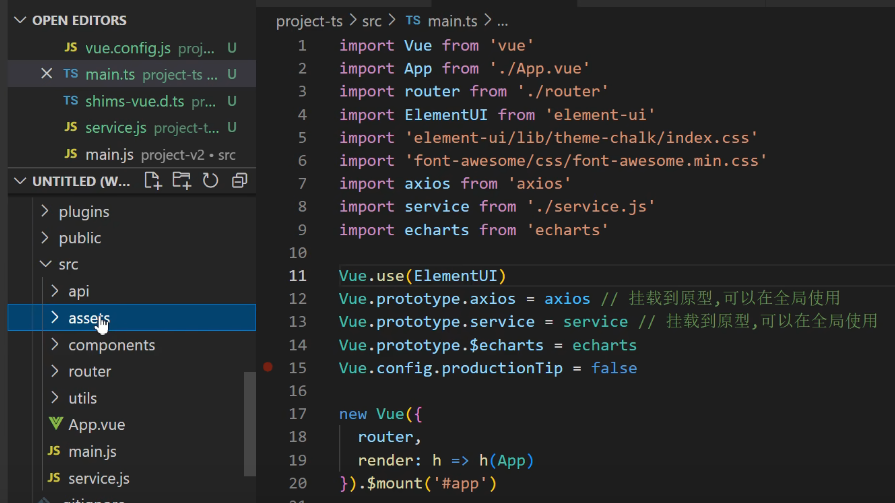
Task: Click line number 11 in gutter
Action: click(x=297, y=276)
